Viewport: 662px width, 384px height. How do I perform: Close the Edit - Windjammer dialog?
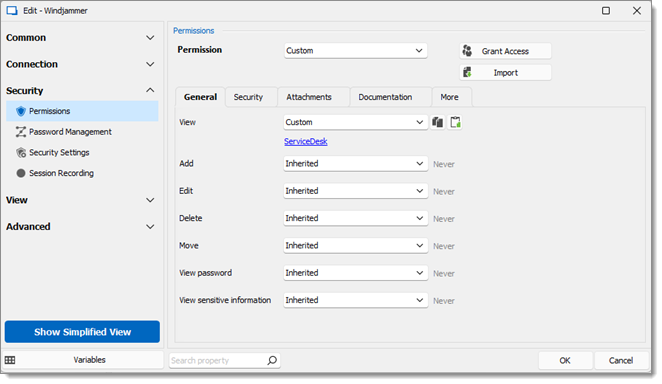pos(637,11)
